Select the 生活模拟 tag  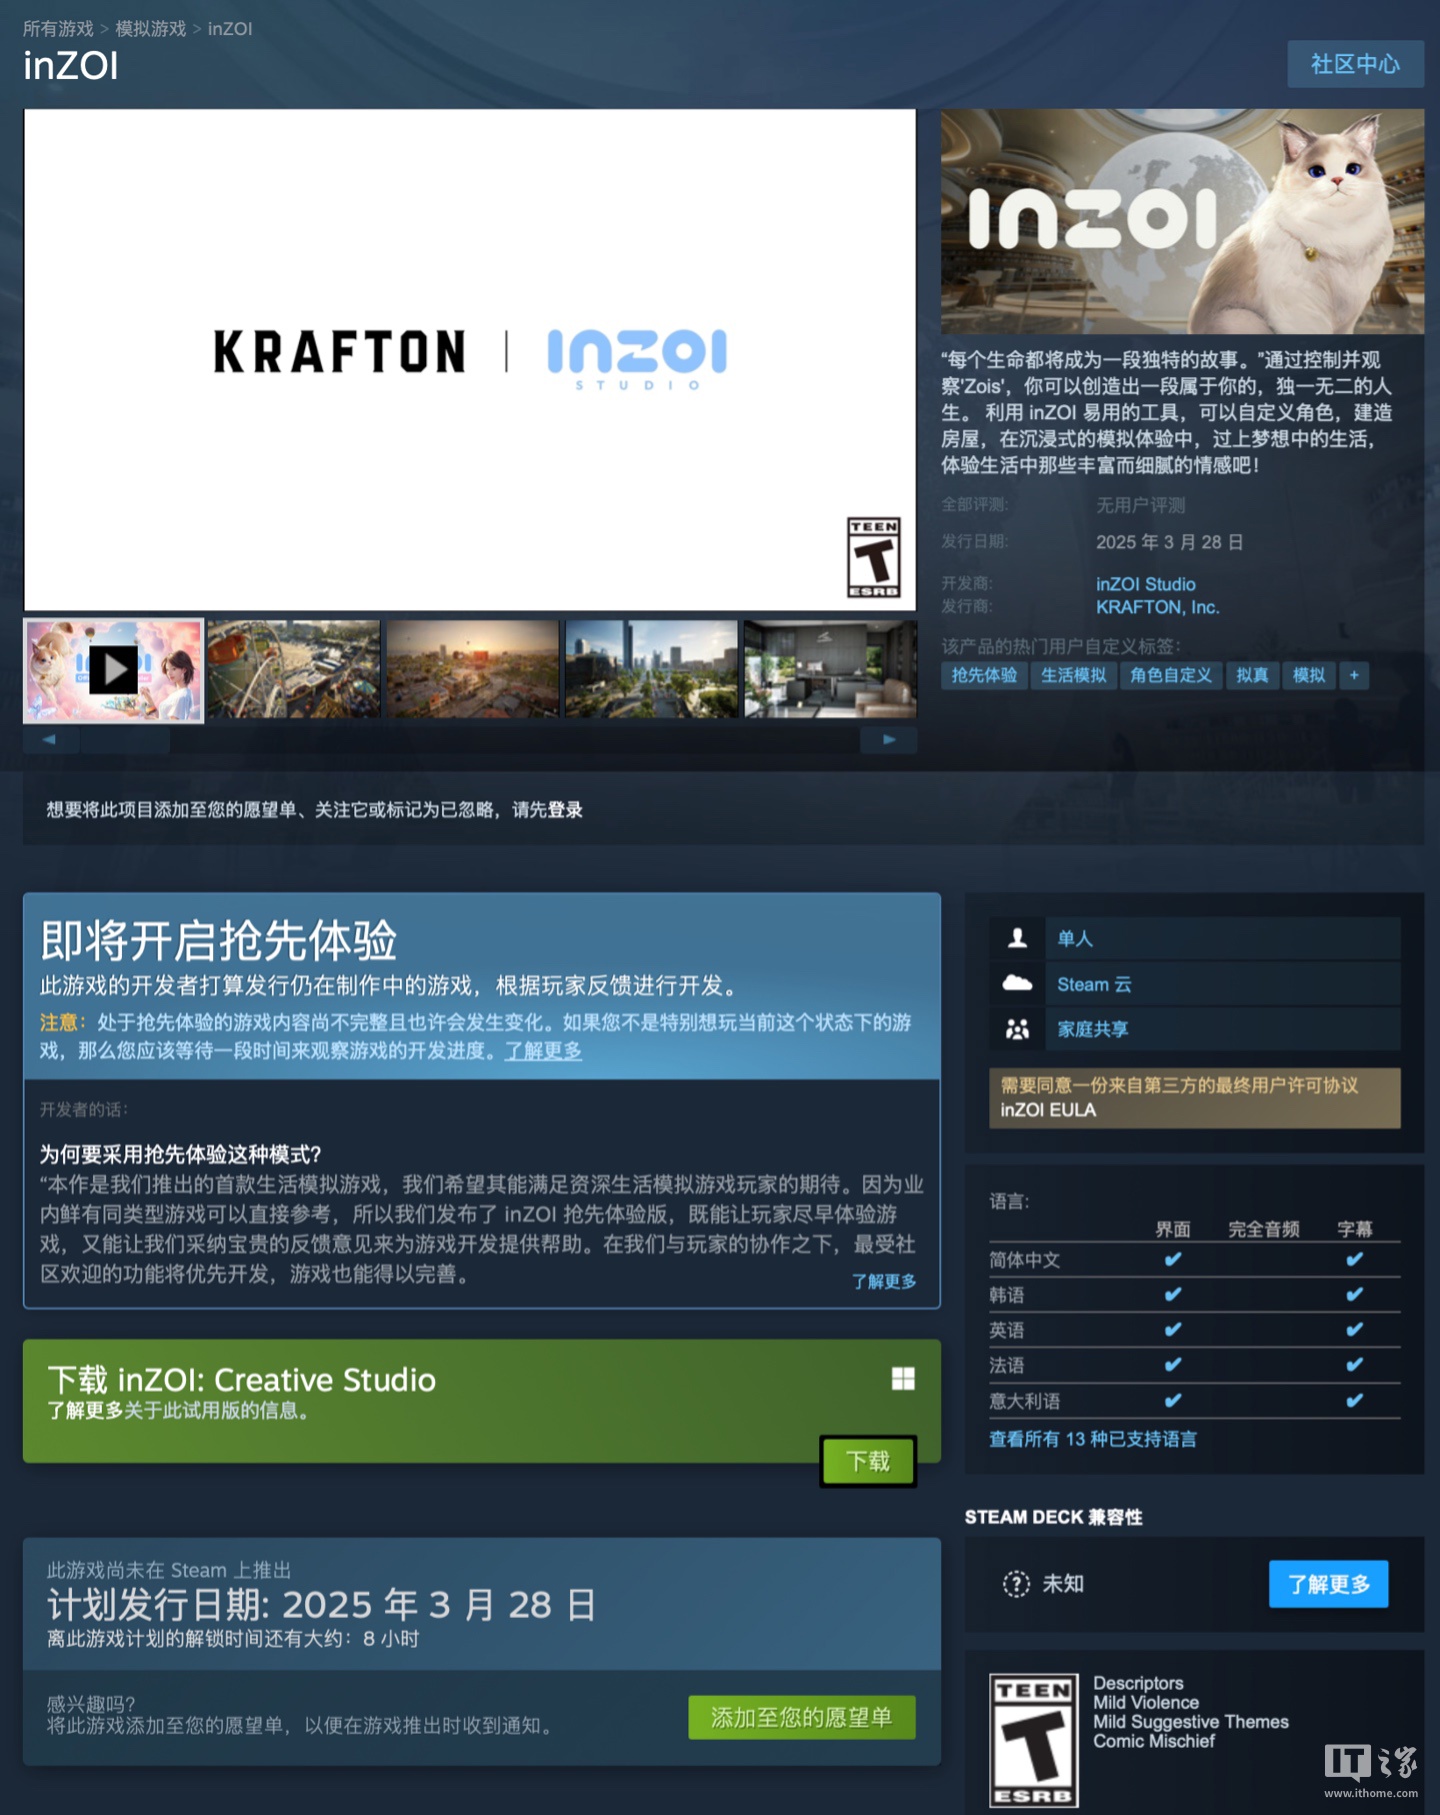(x=1074, y=675)
